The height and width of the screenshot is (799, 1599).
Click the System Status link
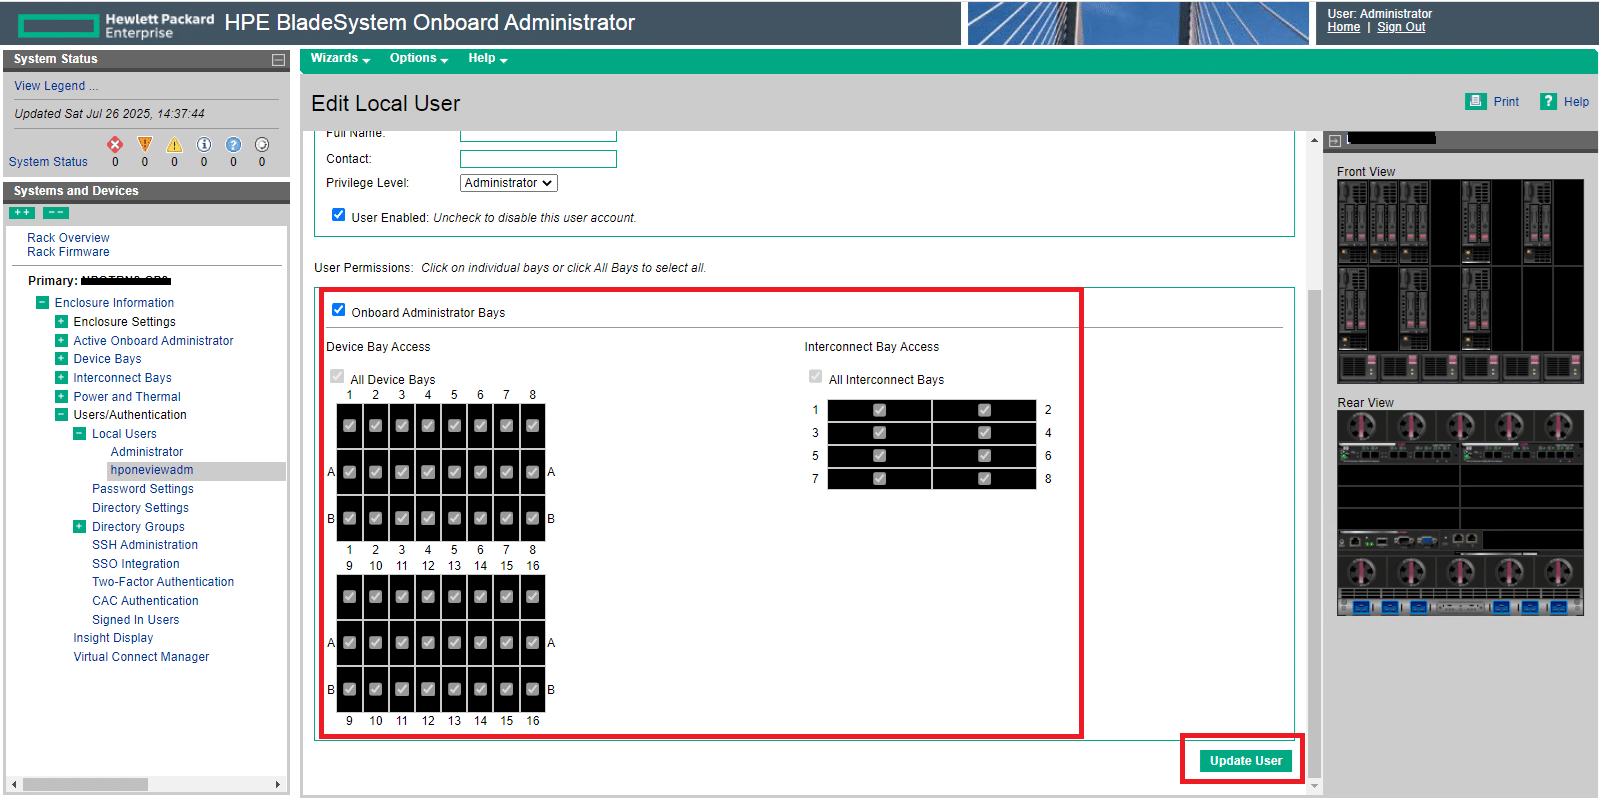tap(48, 162)
